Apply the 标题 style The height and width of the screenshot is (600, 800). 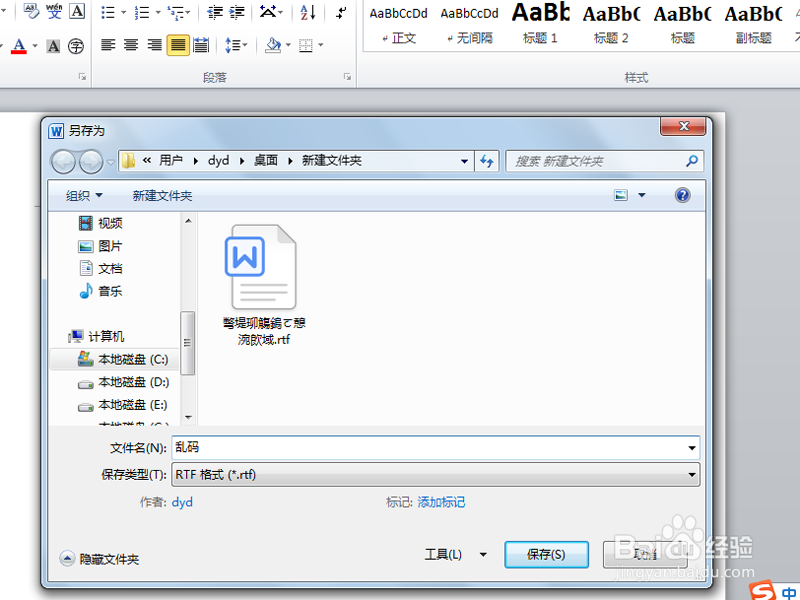[x=682, y=24]
